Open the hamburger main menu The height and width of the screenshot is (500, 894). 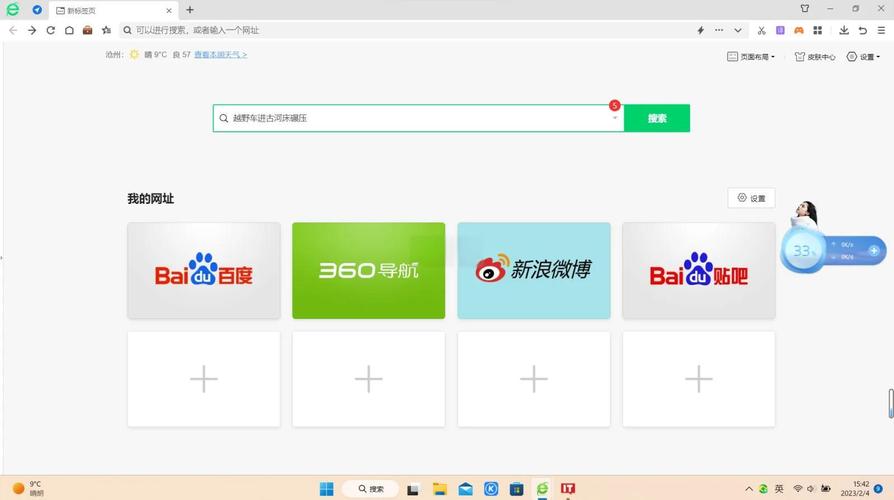click(x=881, y=30)
